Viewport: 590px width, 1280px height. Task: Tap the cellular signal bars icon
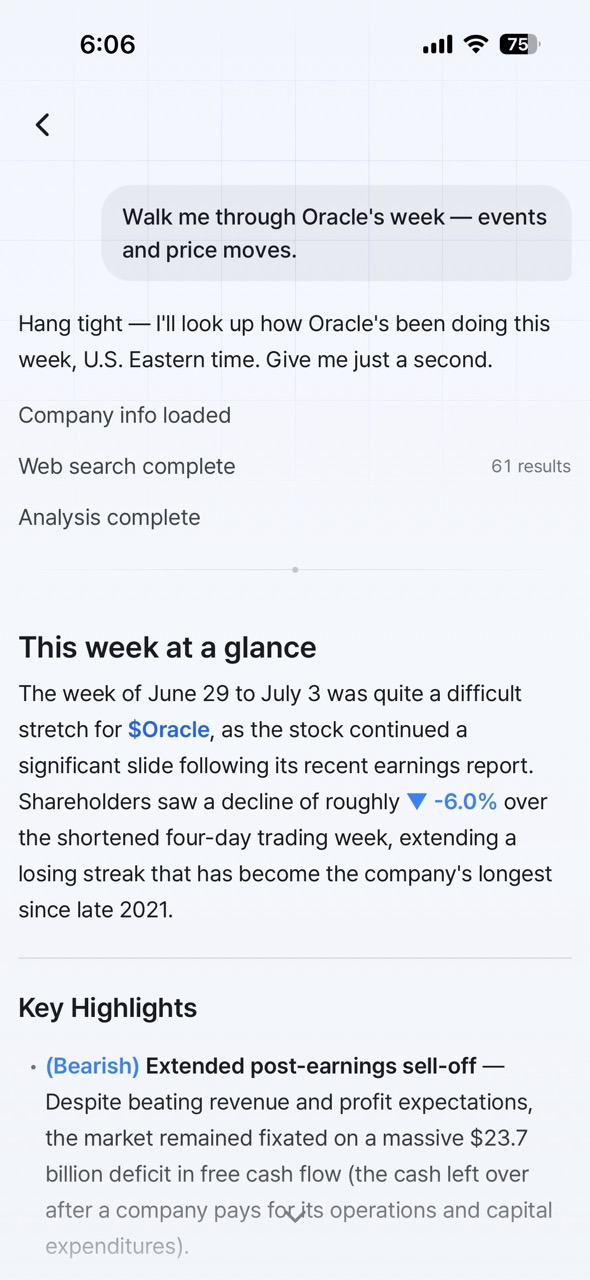437,45
